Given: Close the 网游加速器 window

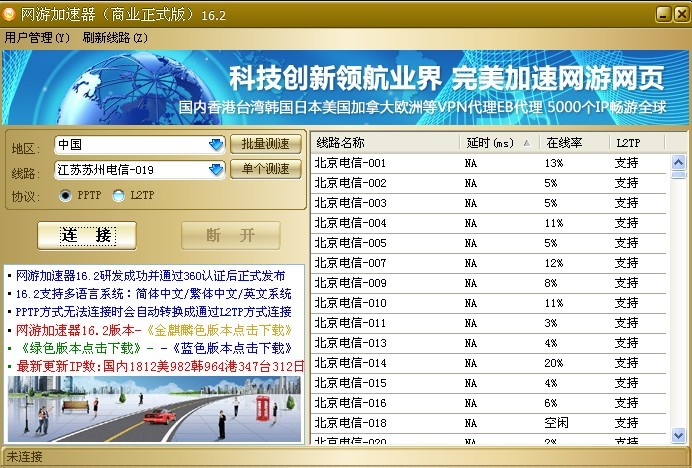Looking at the screenshot, I should [x=681, y=15].
